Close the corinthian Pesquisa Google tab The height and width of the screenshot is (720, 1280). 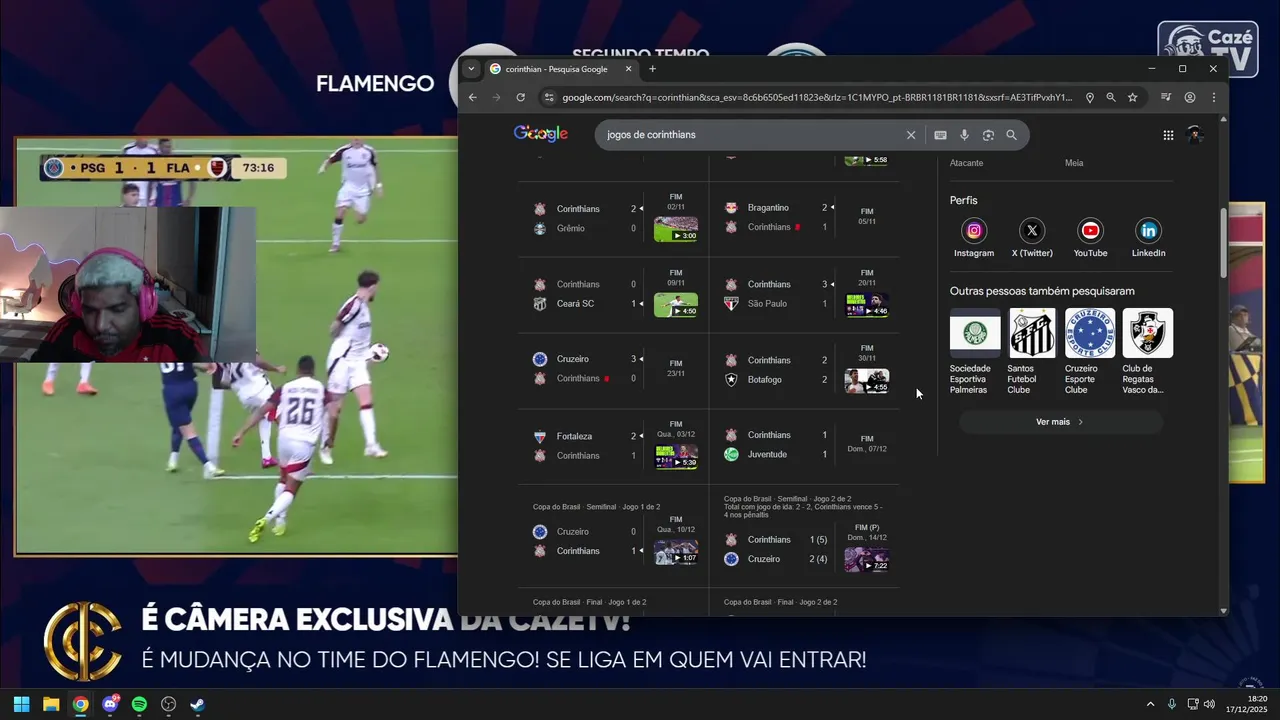(x=629, y=69)
